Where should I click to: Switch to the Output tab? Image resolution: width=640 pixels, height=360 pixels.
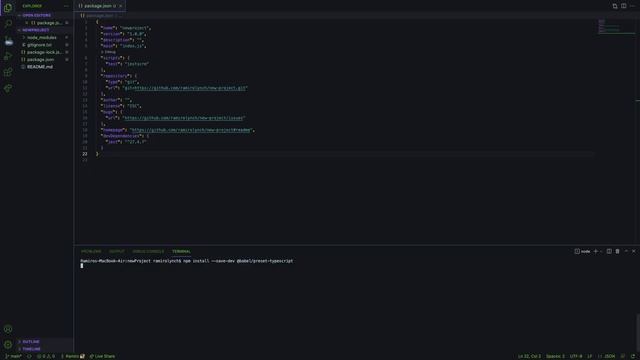coord(117,251)
